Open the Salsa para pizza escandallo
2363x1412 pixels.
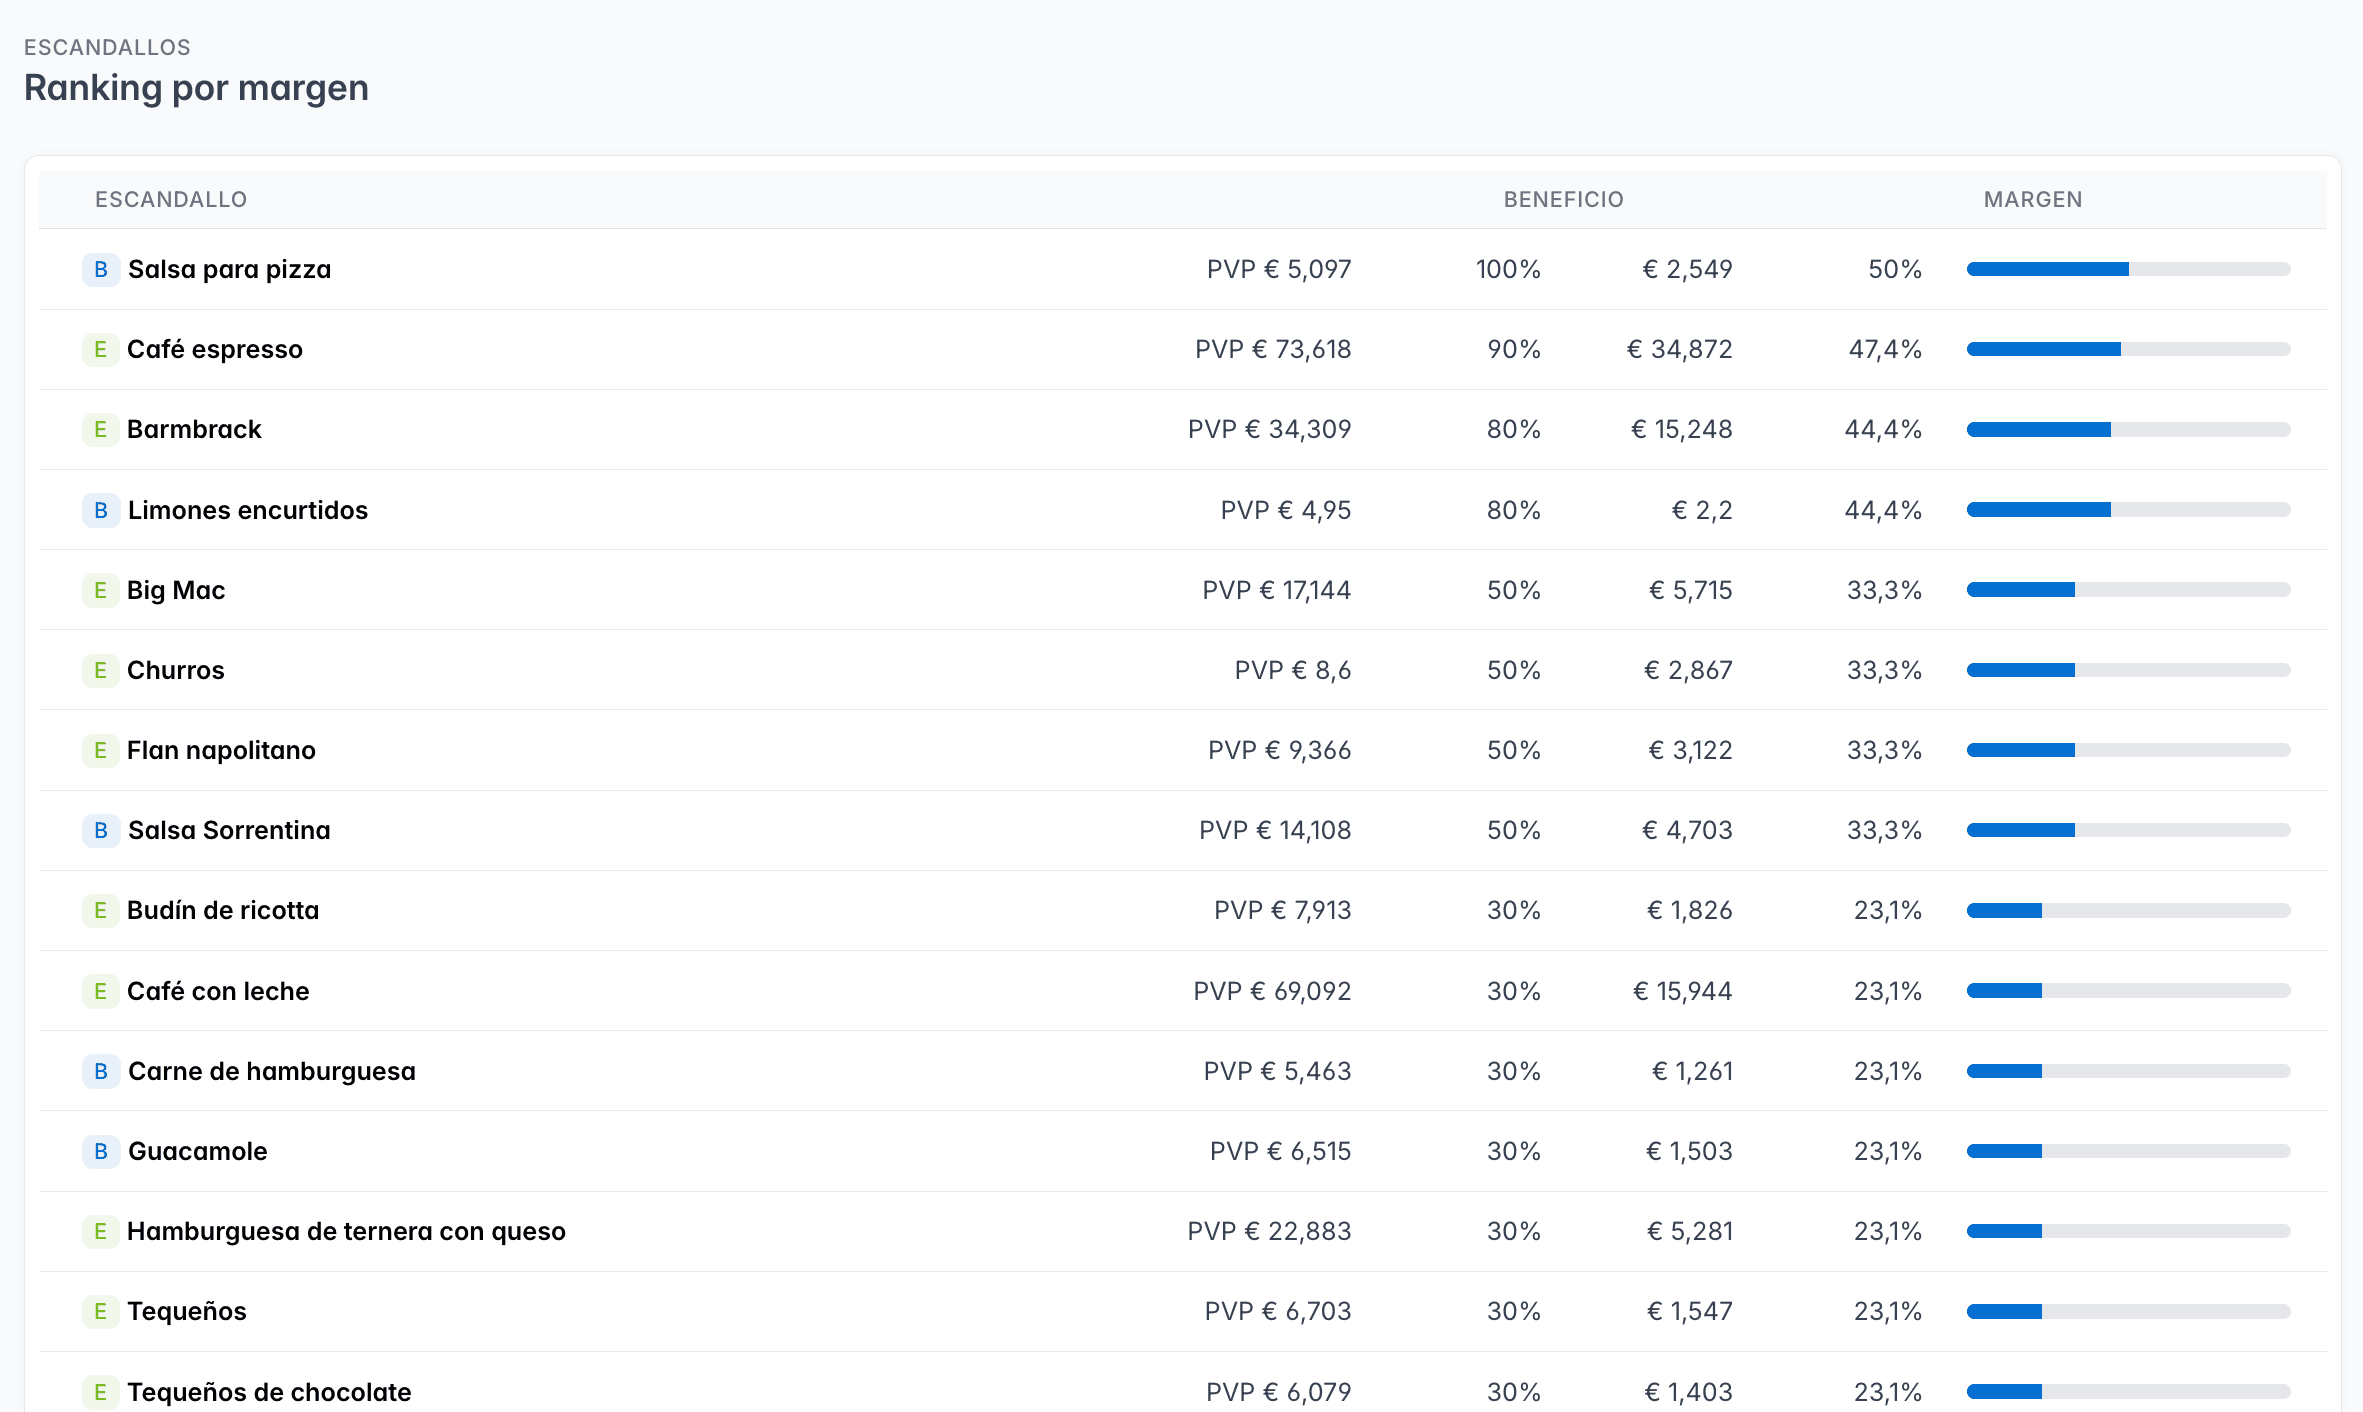[229, 269]
